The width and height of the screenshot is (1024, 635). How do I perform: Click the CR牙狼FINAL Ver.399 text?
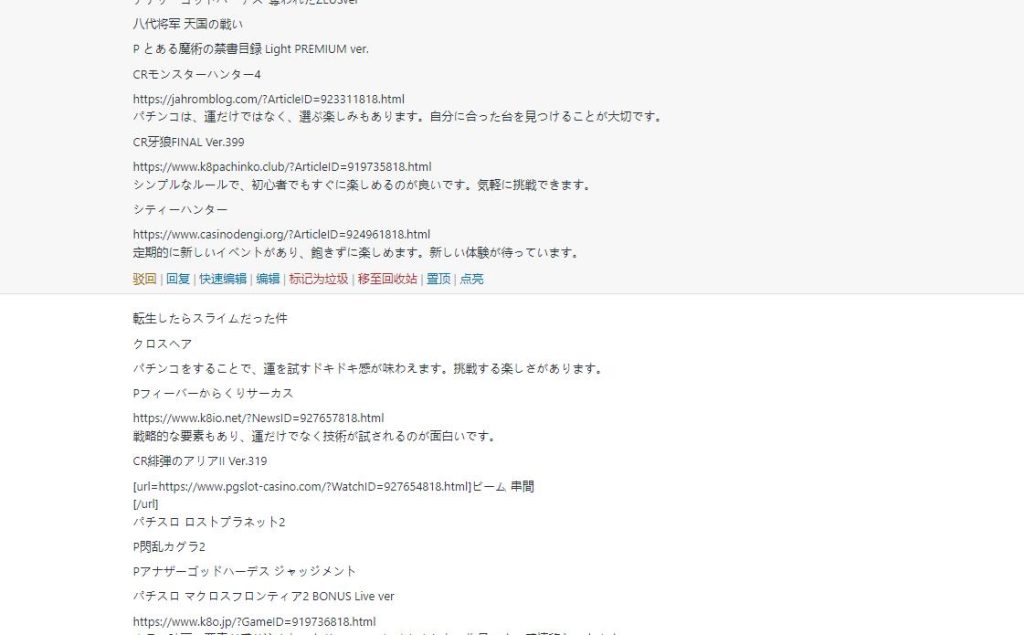point(188,142)
